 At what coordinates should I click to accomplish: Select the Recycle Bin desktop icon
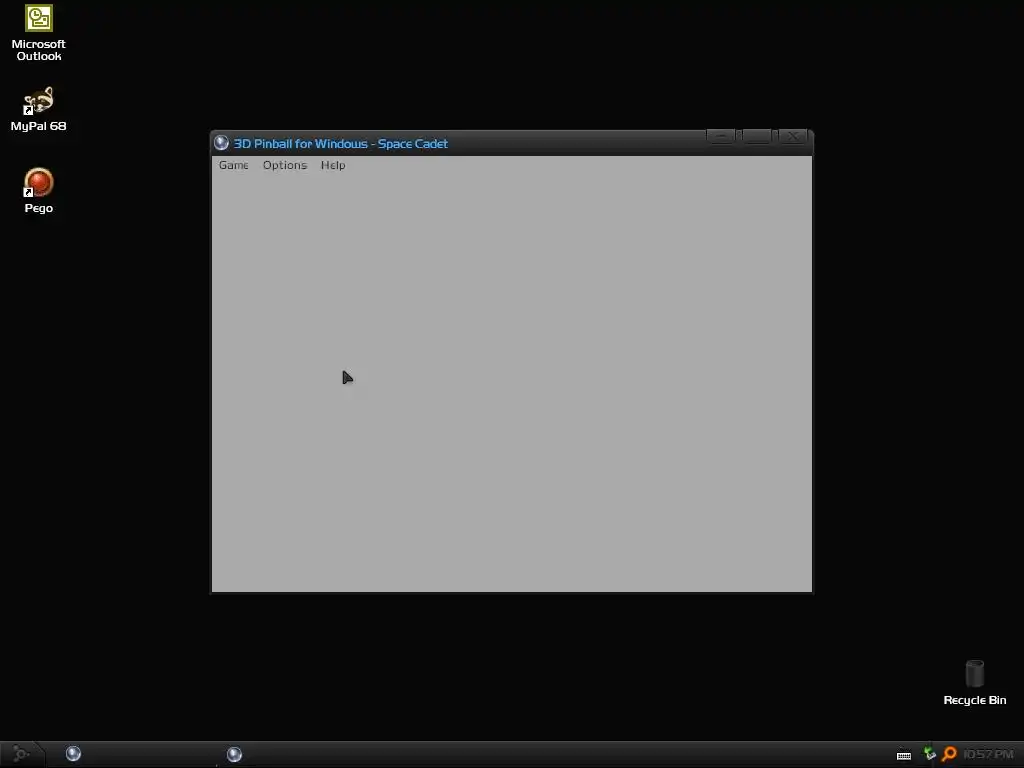pos(974,682)
